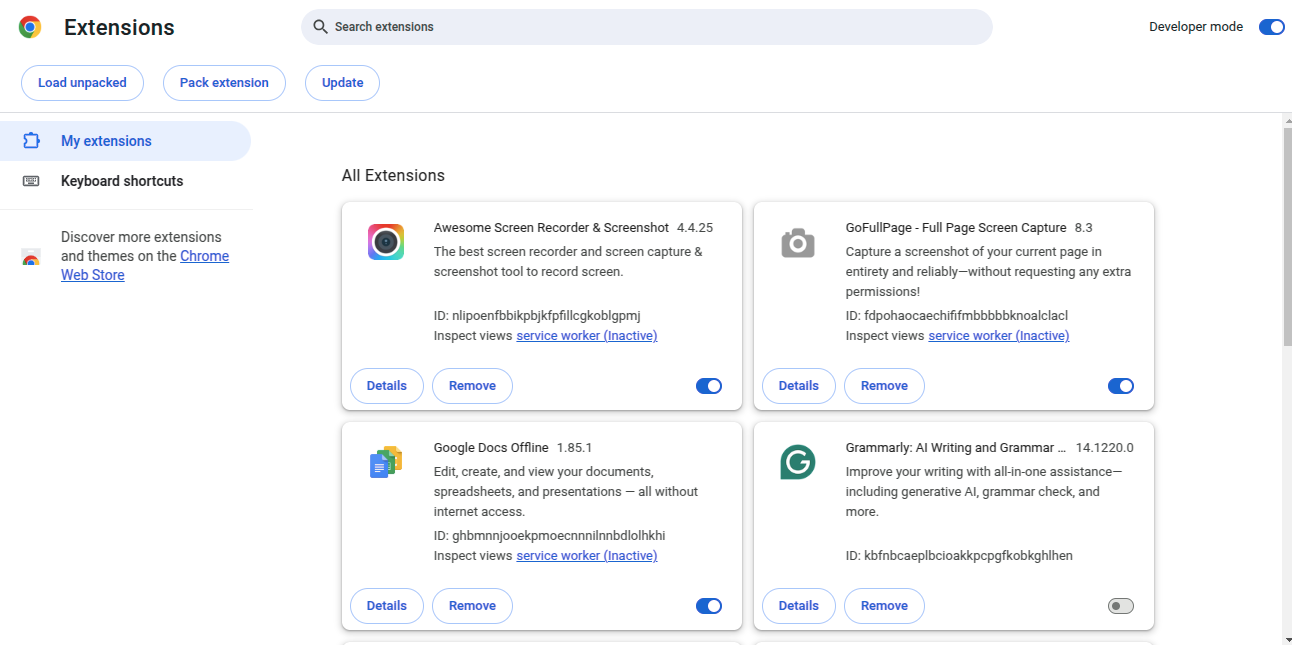Viewport: 1292px width, 645px height.
Task: Click the vertical page scrollbar thumb
Action: [x=1286, y=237]
